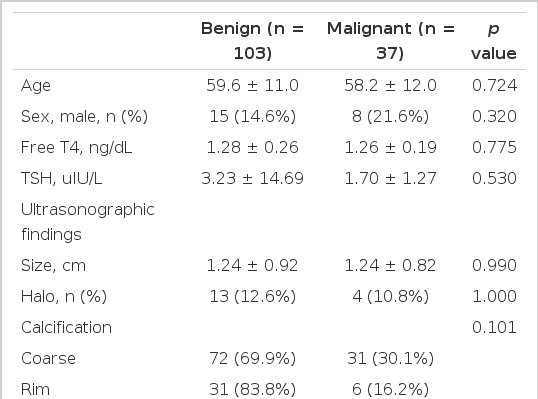The width and height of the screenshot is (538, 399).
Task: Select the malignant TSH value 1.70 ± 1.27
Action: [390, 178]
